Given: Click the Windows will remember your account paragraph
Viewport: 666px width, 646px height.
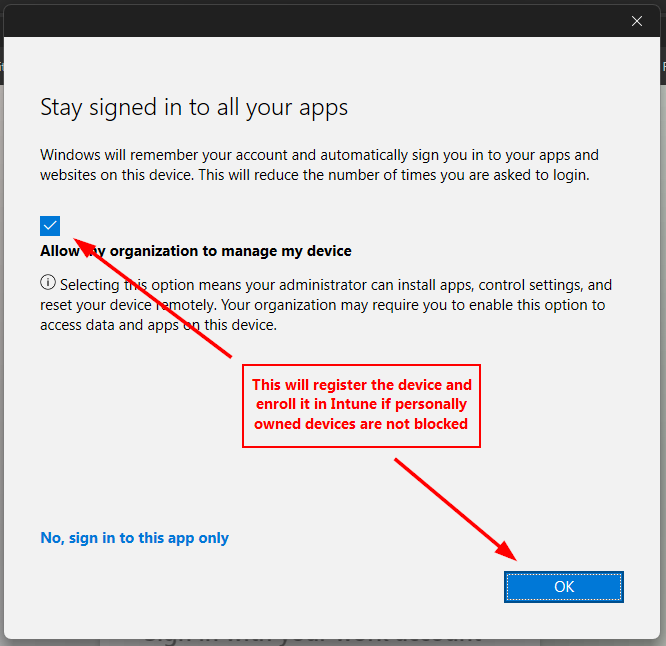Looking at the screenshot, I should (x=320, y=165).
